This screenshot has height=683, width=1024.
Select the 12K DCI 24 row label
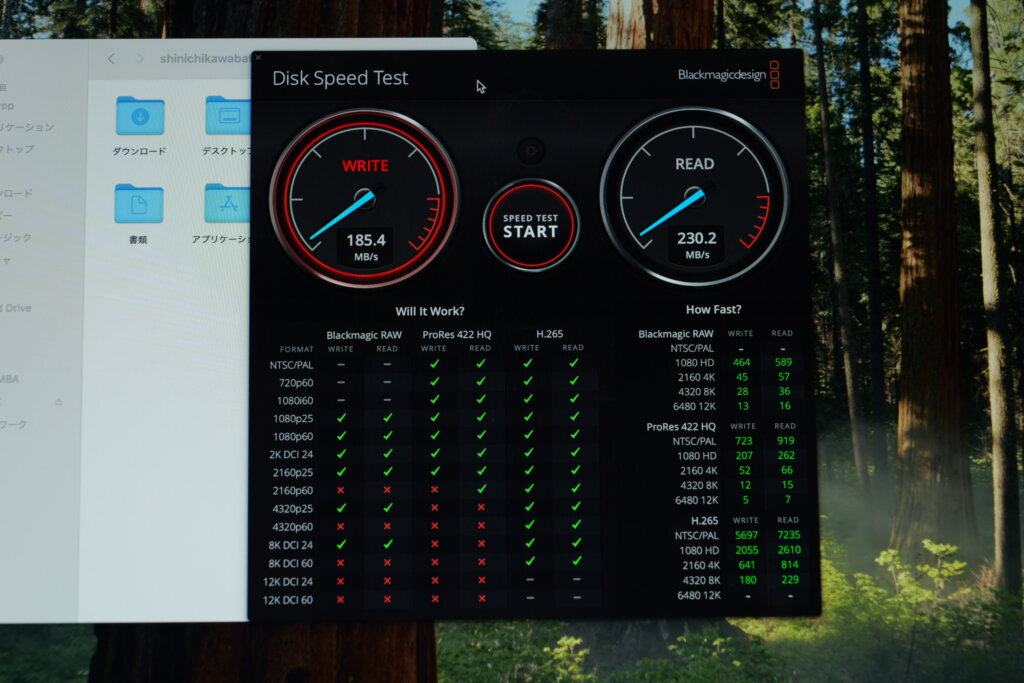[288, 582]
